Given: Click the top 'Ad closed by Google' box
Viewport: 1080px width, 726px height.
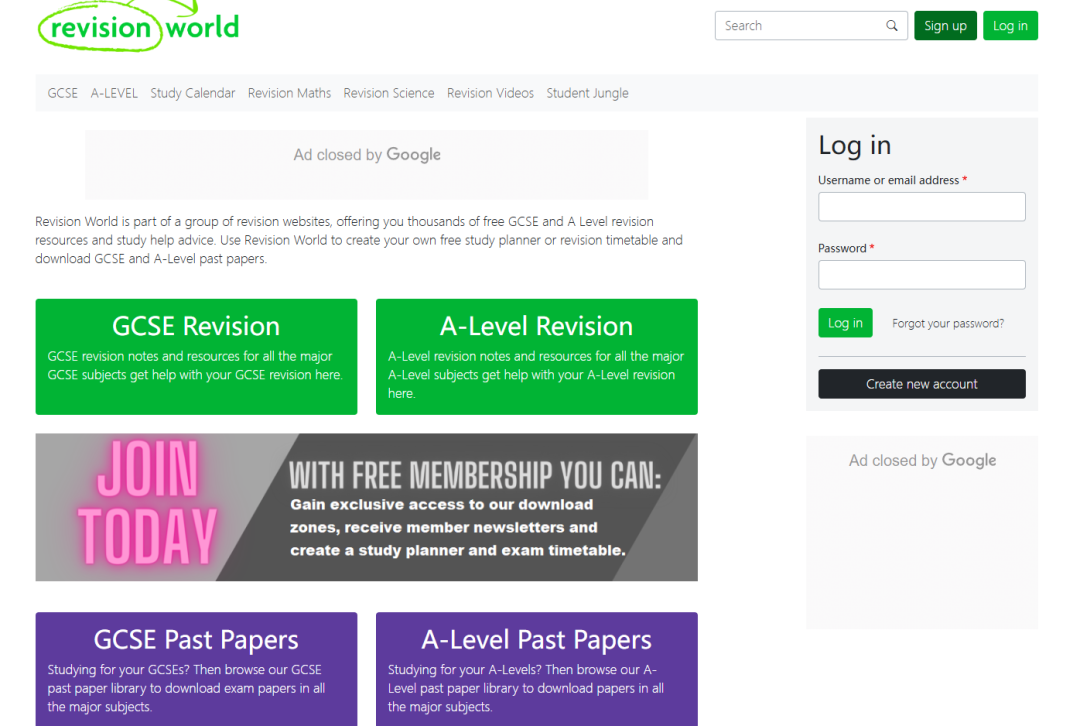Looking at the screenshot, I should click(366, 165).
